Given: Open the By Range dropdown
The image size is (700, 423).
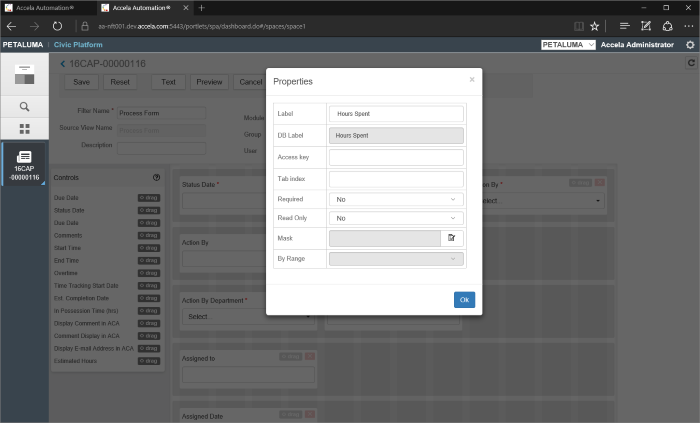Looking at the screenshot, I should [x=396, y=259].
